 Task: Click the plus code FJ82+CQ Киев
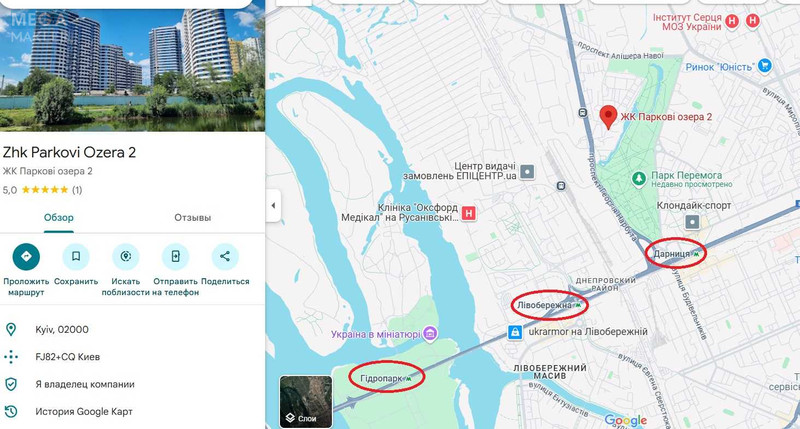(67, 357)
